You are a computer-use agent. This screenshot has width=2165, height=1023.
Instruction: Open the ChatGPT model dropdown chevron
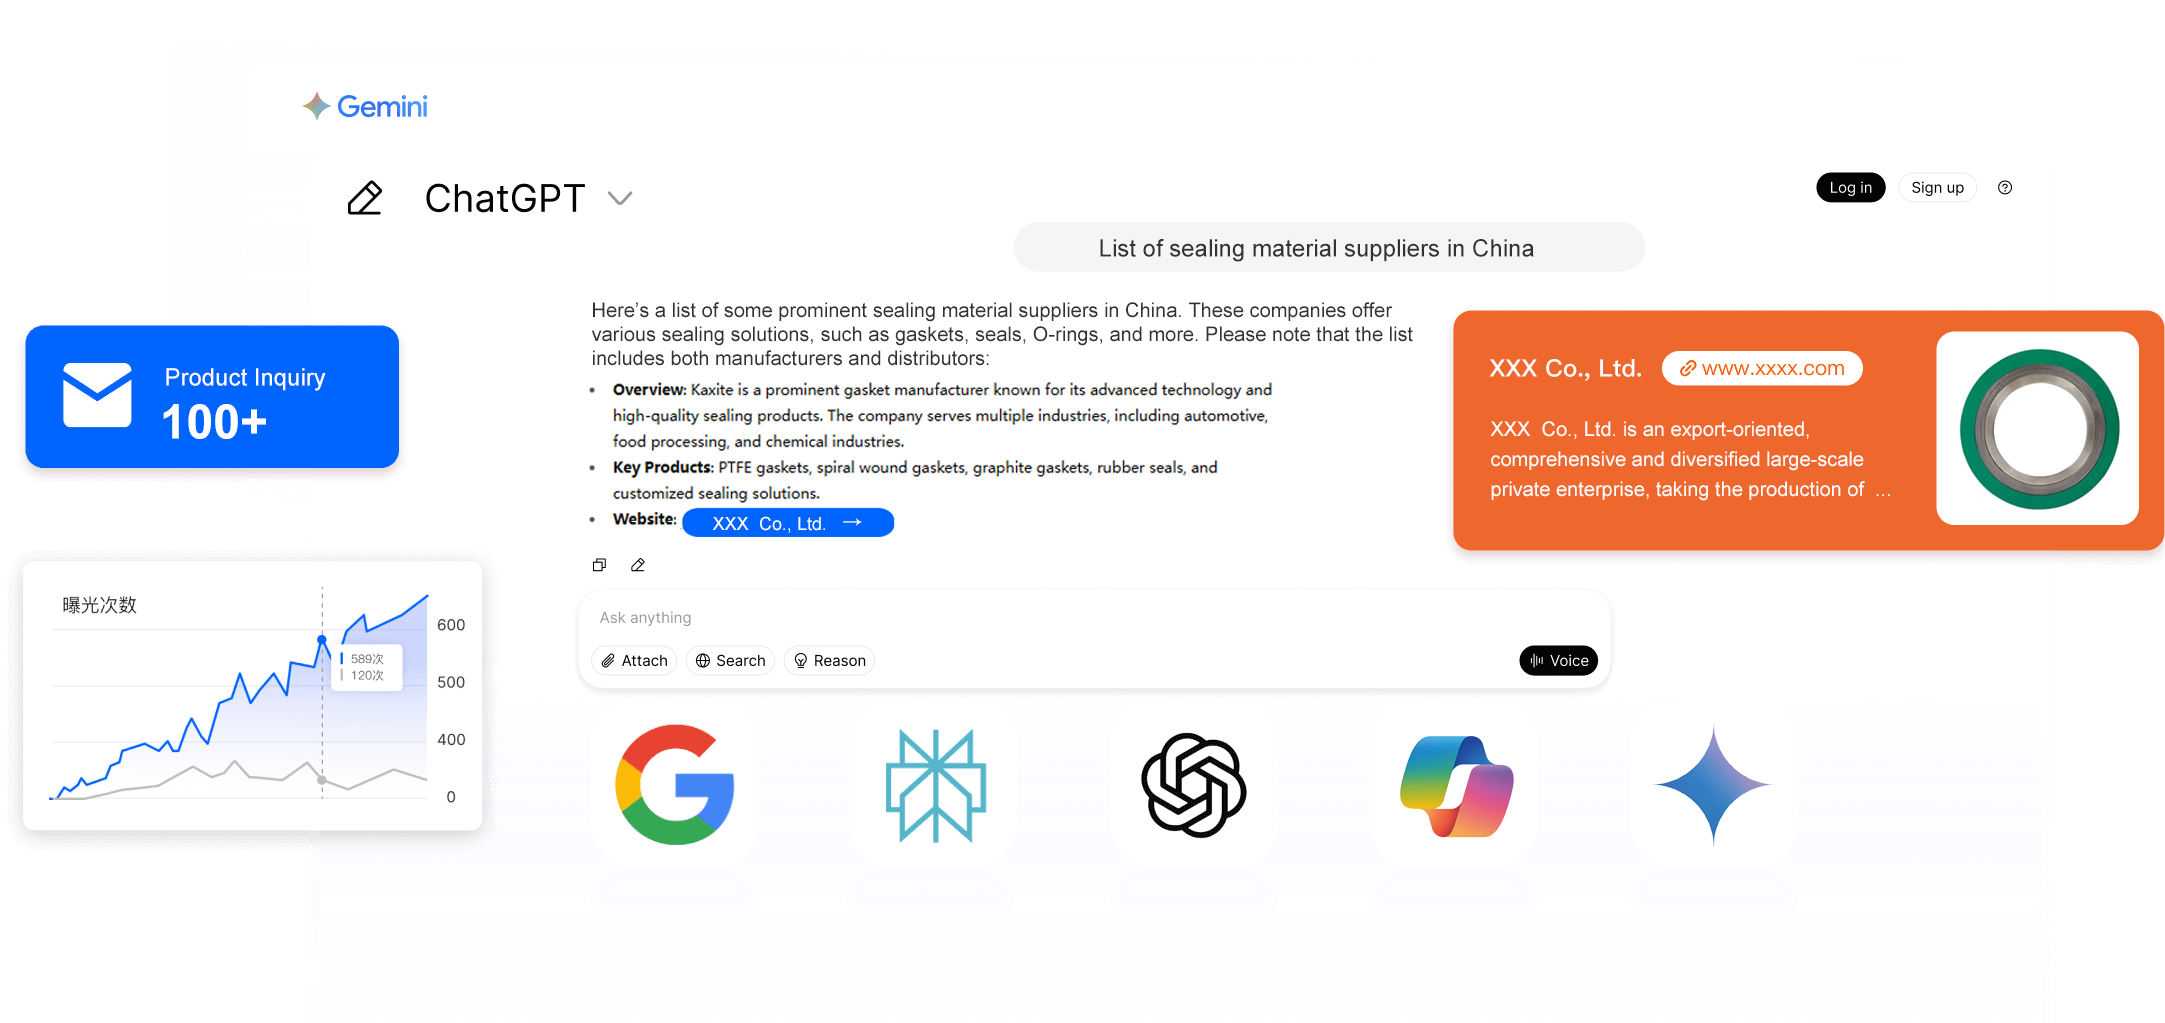[620, 198]
